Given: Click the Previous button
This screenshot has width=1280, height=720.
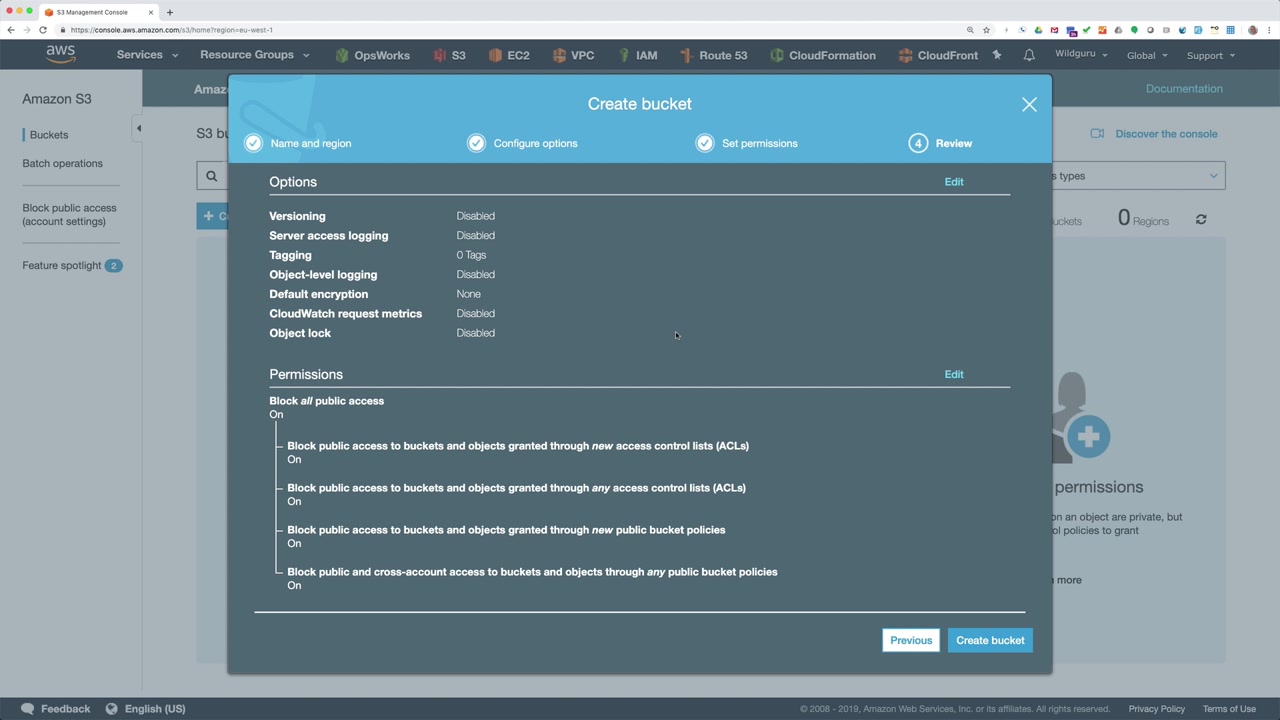Looking at the screenshot, I should coord(911,640).
